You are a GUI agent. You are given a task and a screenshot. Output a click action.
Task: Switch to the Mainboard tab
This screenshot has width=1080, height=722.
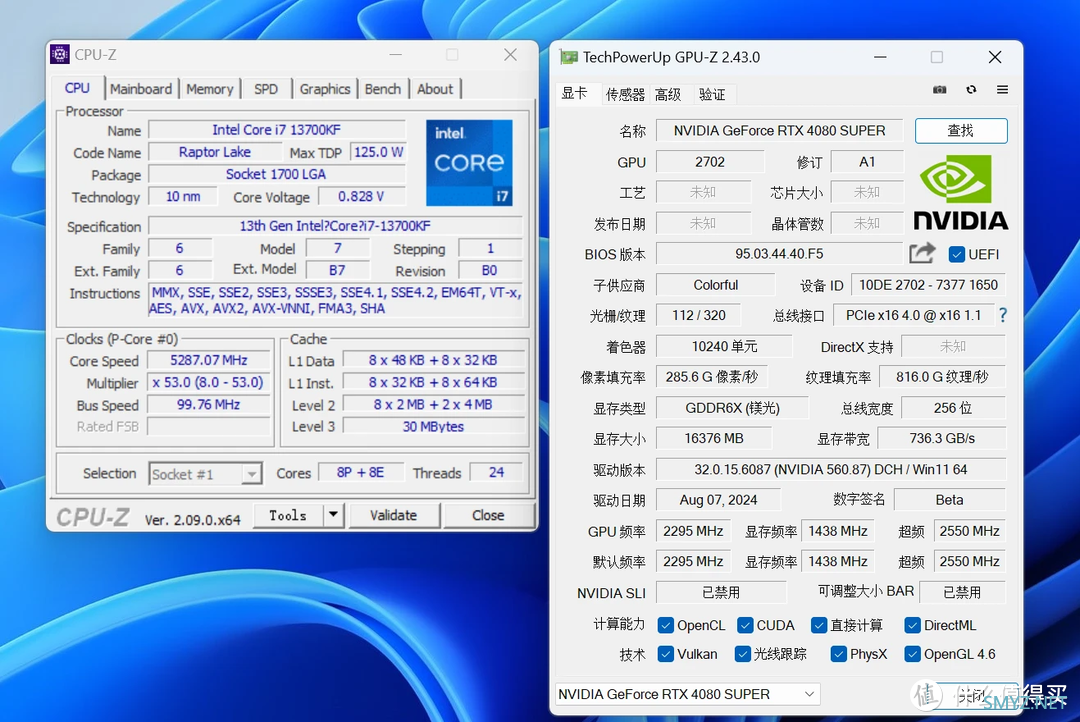click(x=141, y=89)
